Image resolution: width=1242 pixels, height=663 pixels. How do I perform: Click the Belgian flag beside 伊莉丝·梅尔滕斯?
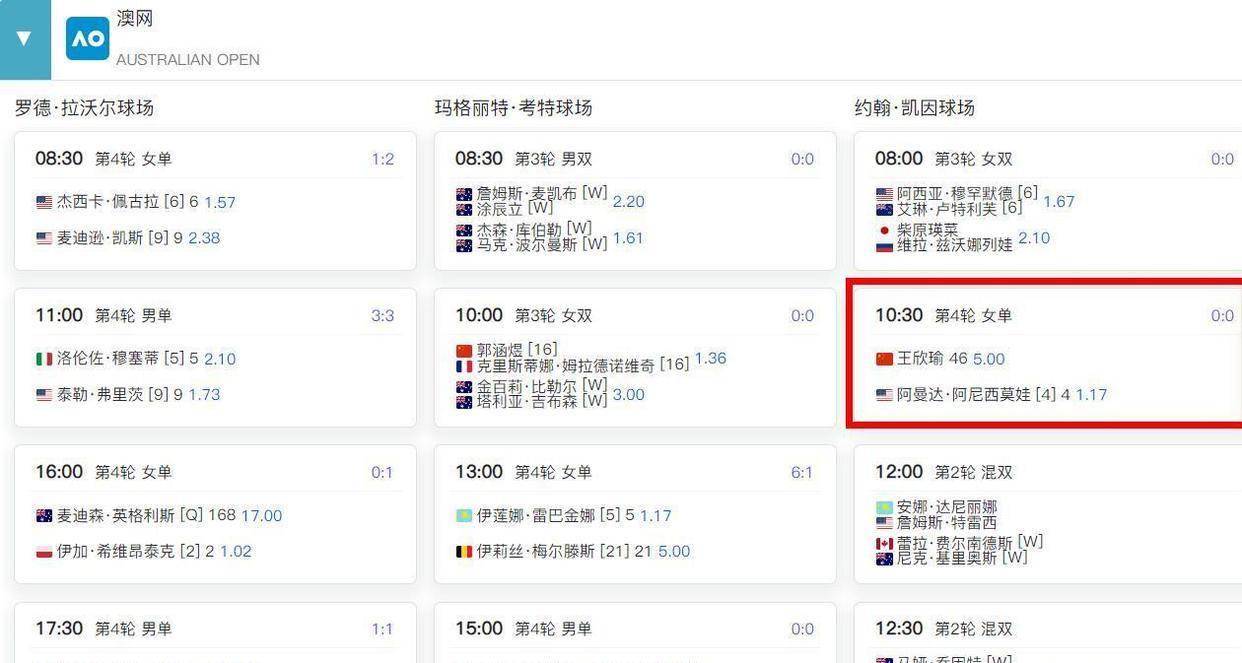(464, 552)
